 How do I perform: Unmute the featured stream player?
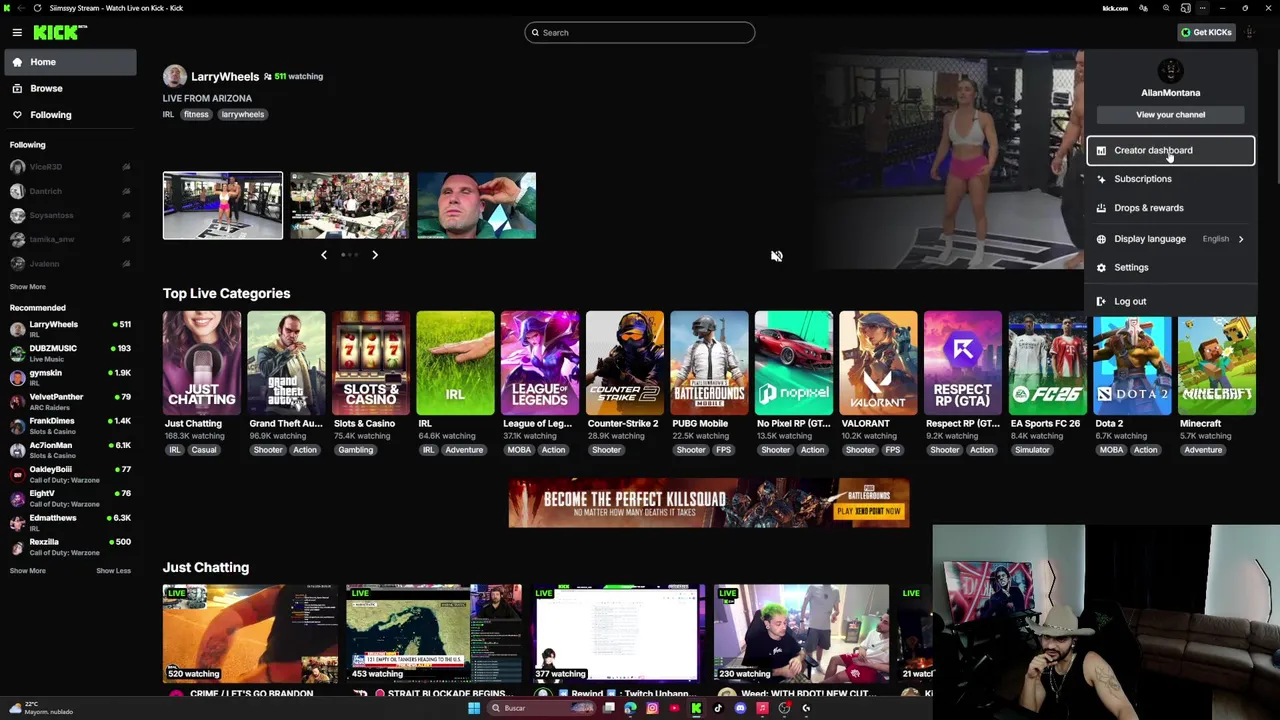point(776,256)
